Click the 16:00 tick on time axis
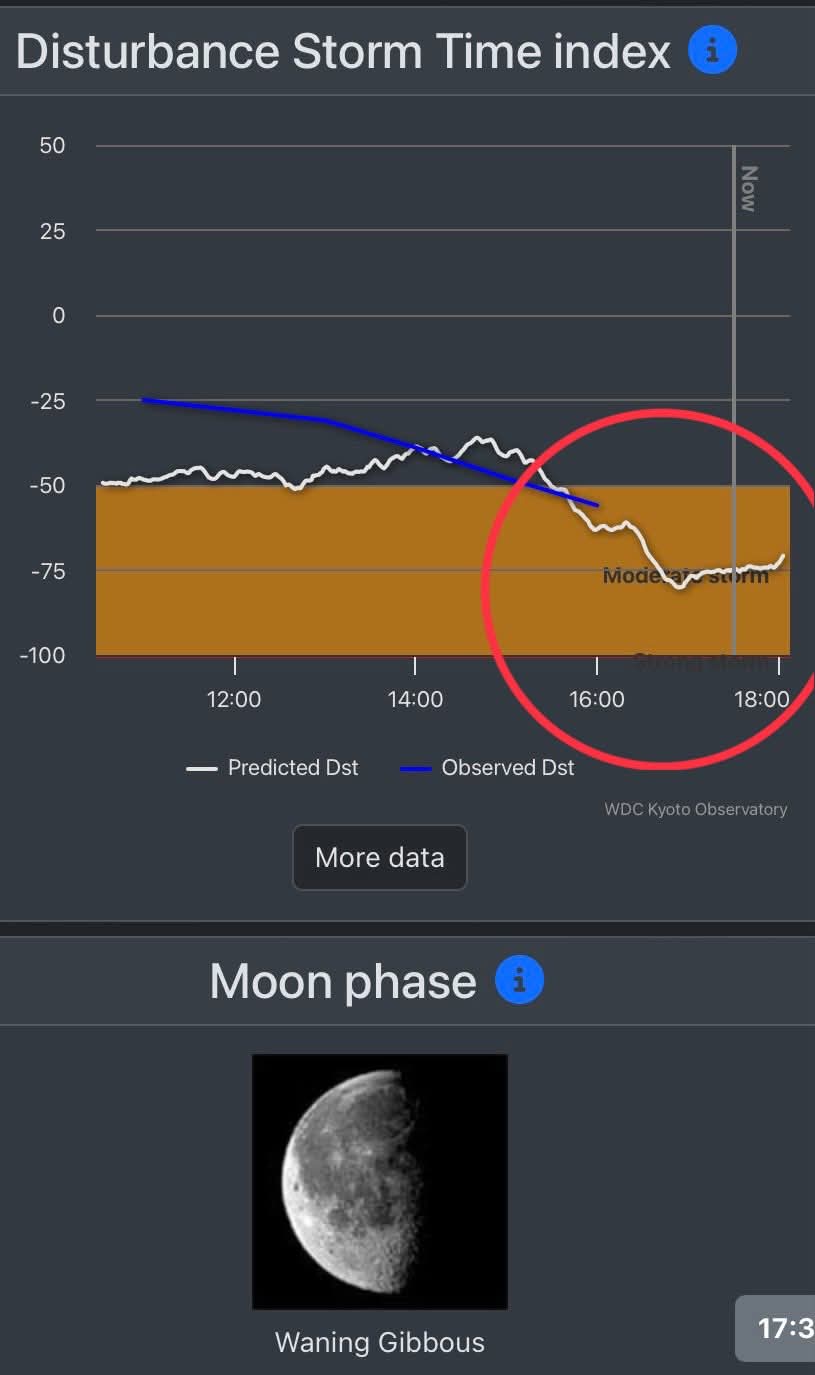This screenshot has height=1375, width=815. point(597,699)
